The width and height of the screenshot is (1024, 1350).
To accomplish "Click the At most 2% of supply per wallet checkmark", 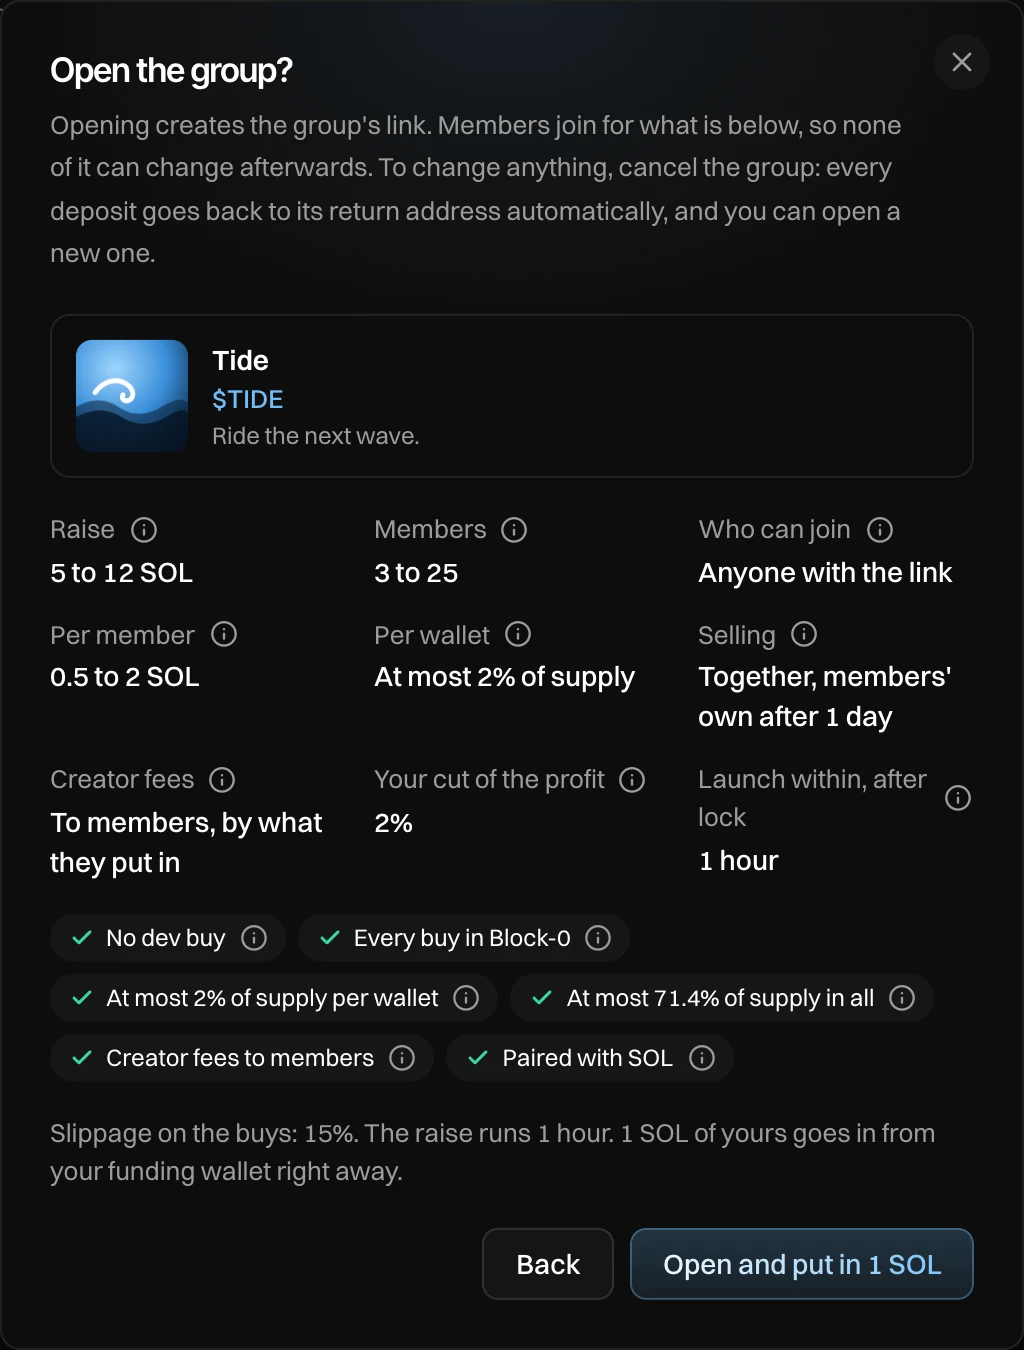I will pyautogui.click(x=82, y=998).
